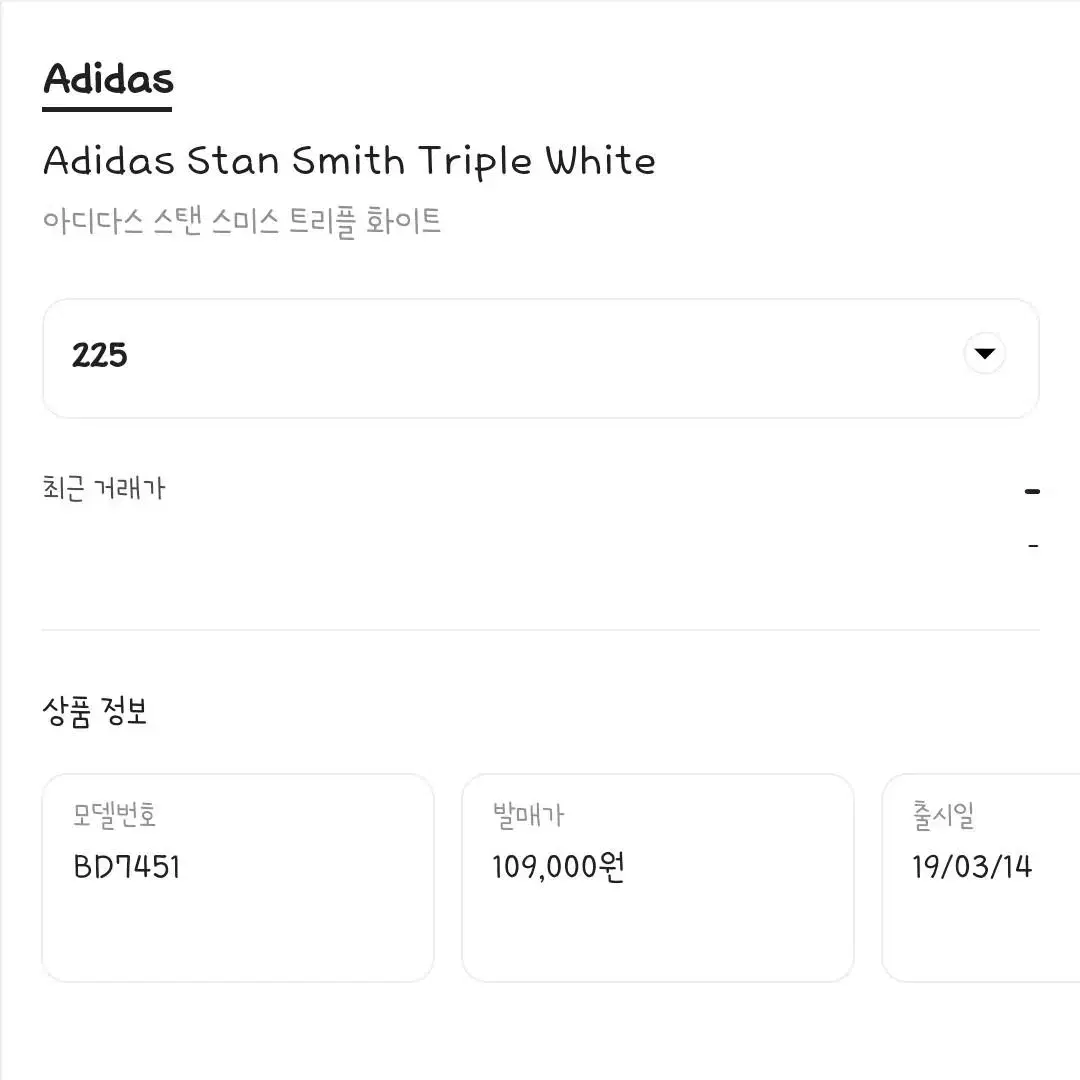This screenshot has width=1080, height=1080.
Task: Select the 발매가 info card
Action: coord(658,878)
